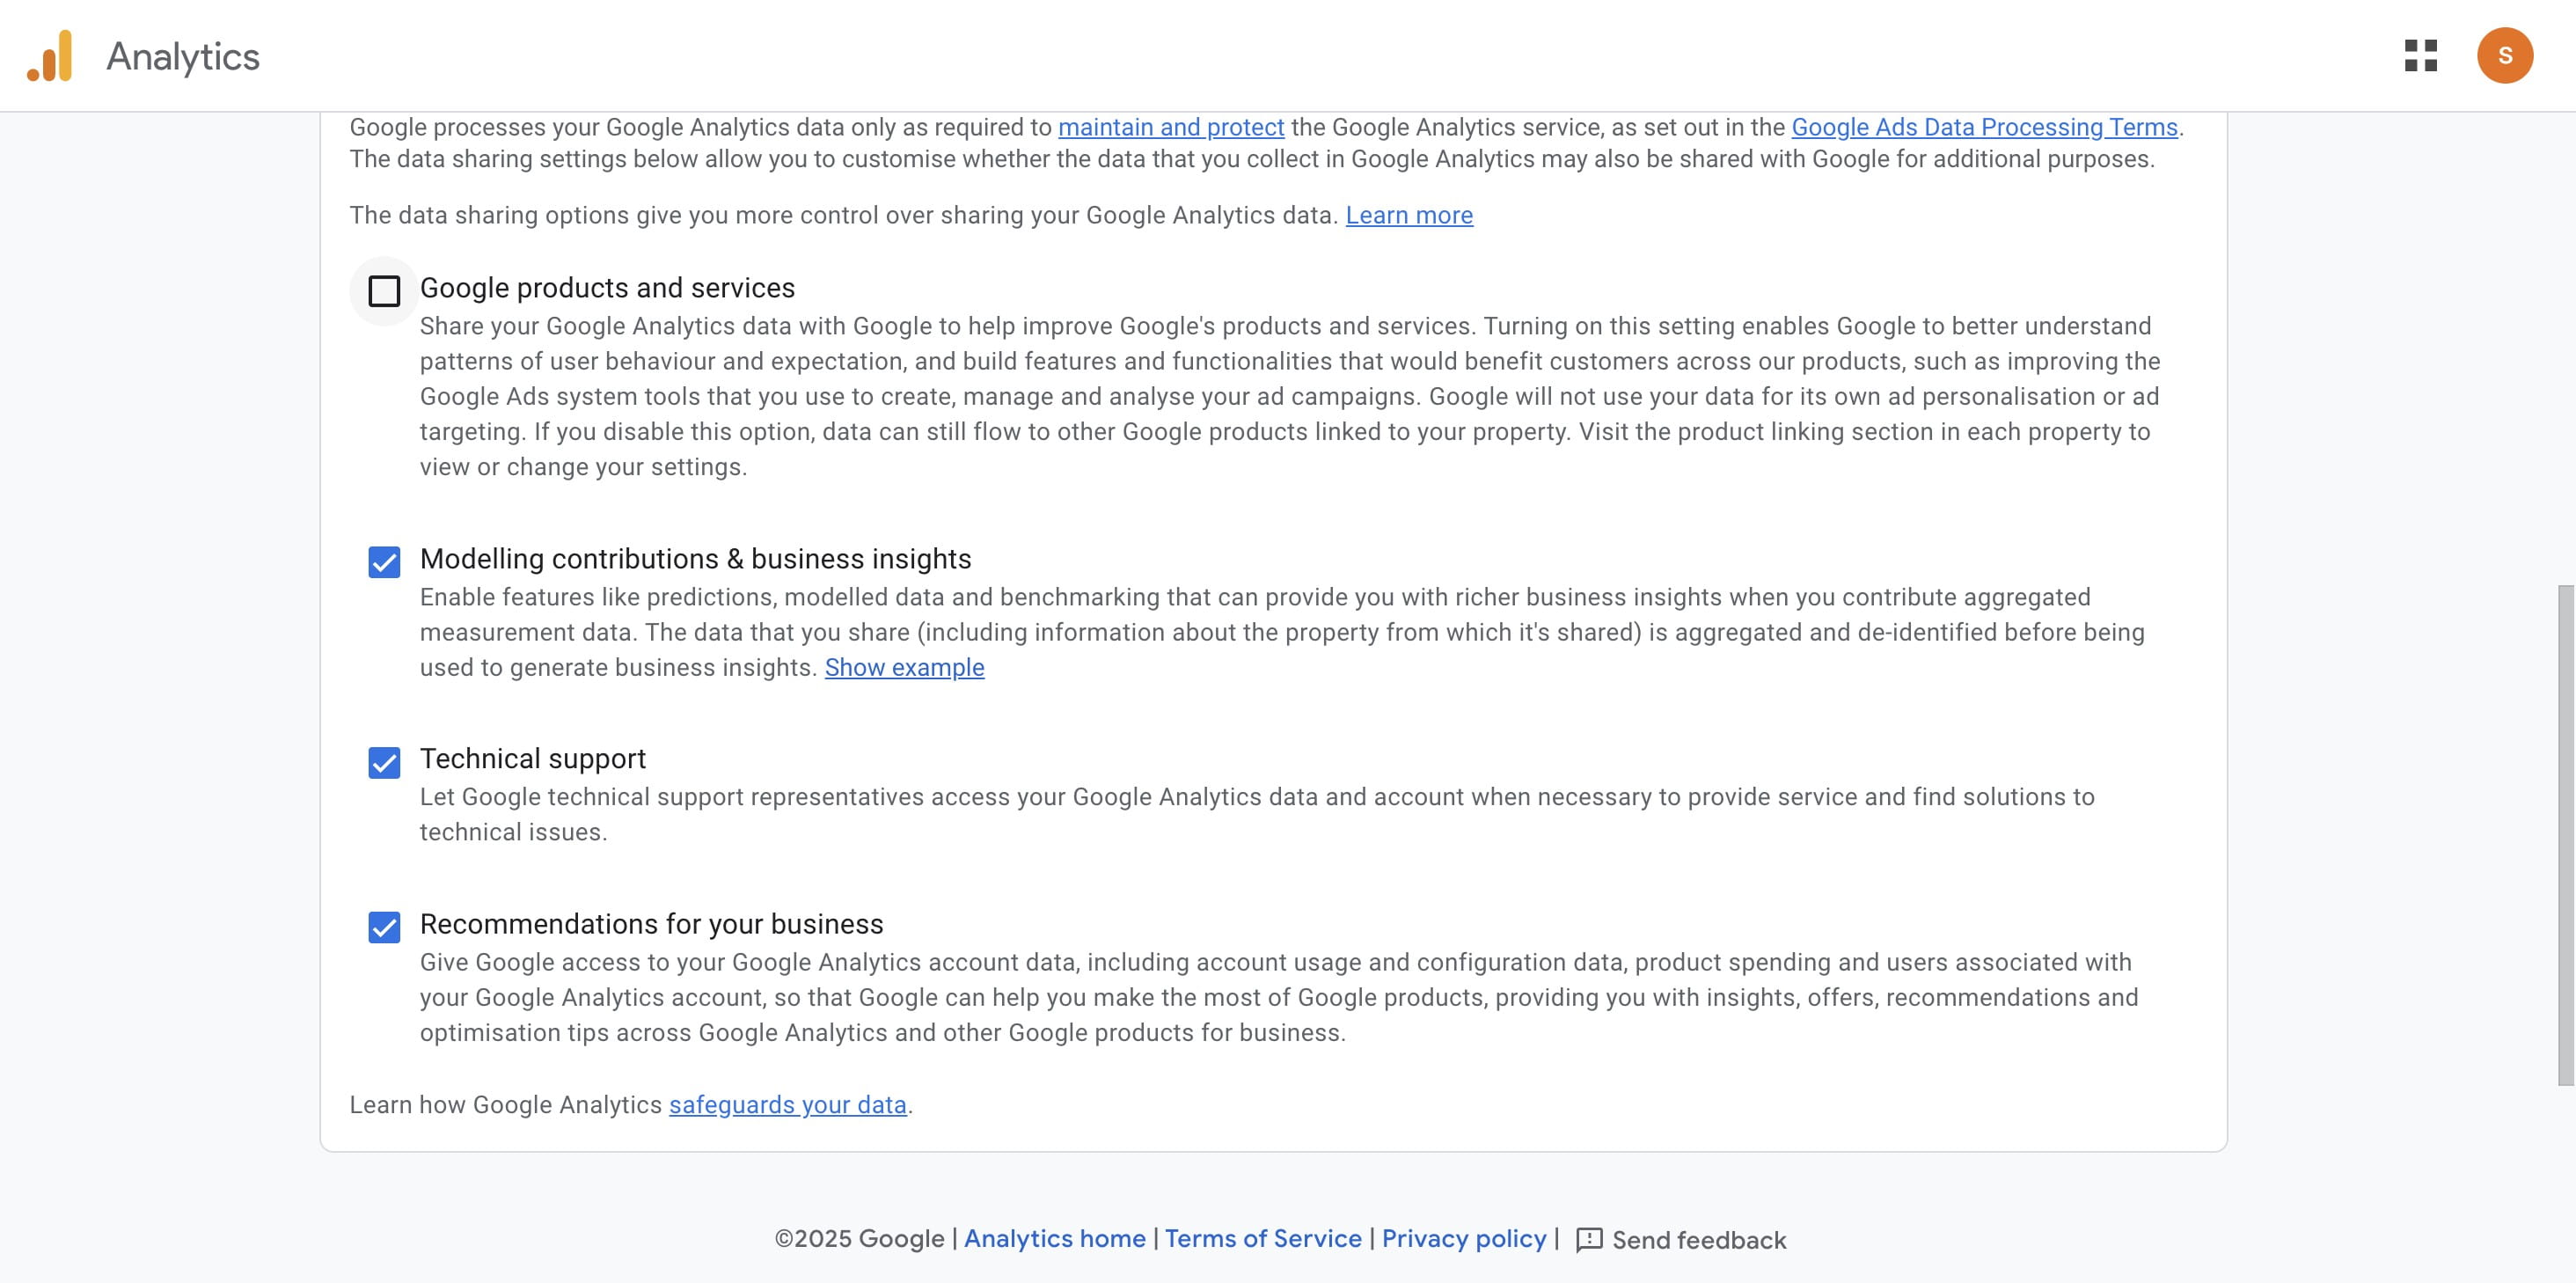
Task: Click the Analytics bar-chart logo icon
Action: click(x=52, y=56)
